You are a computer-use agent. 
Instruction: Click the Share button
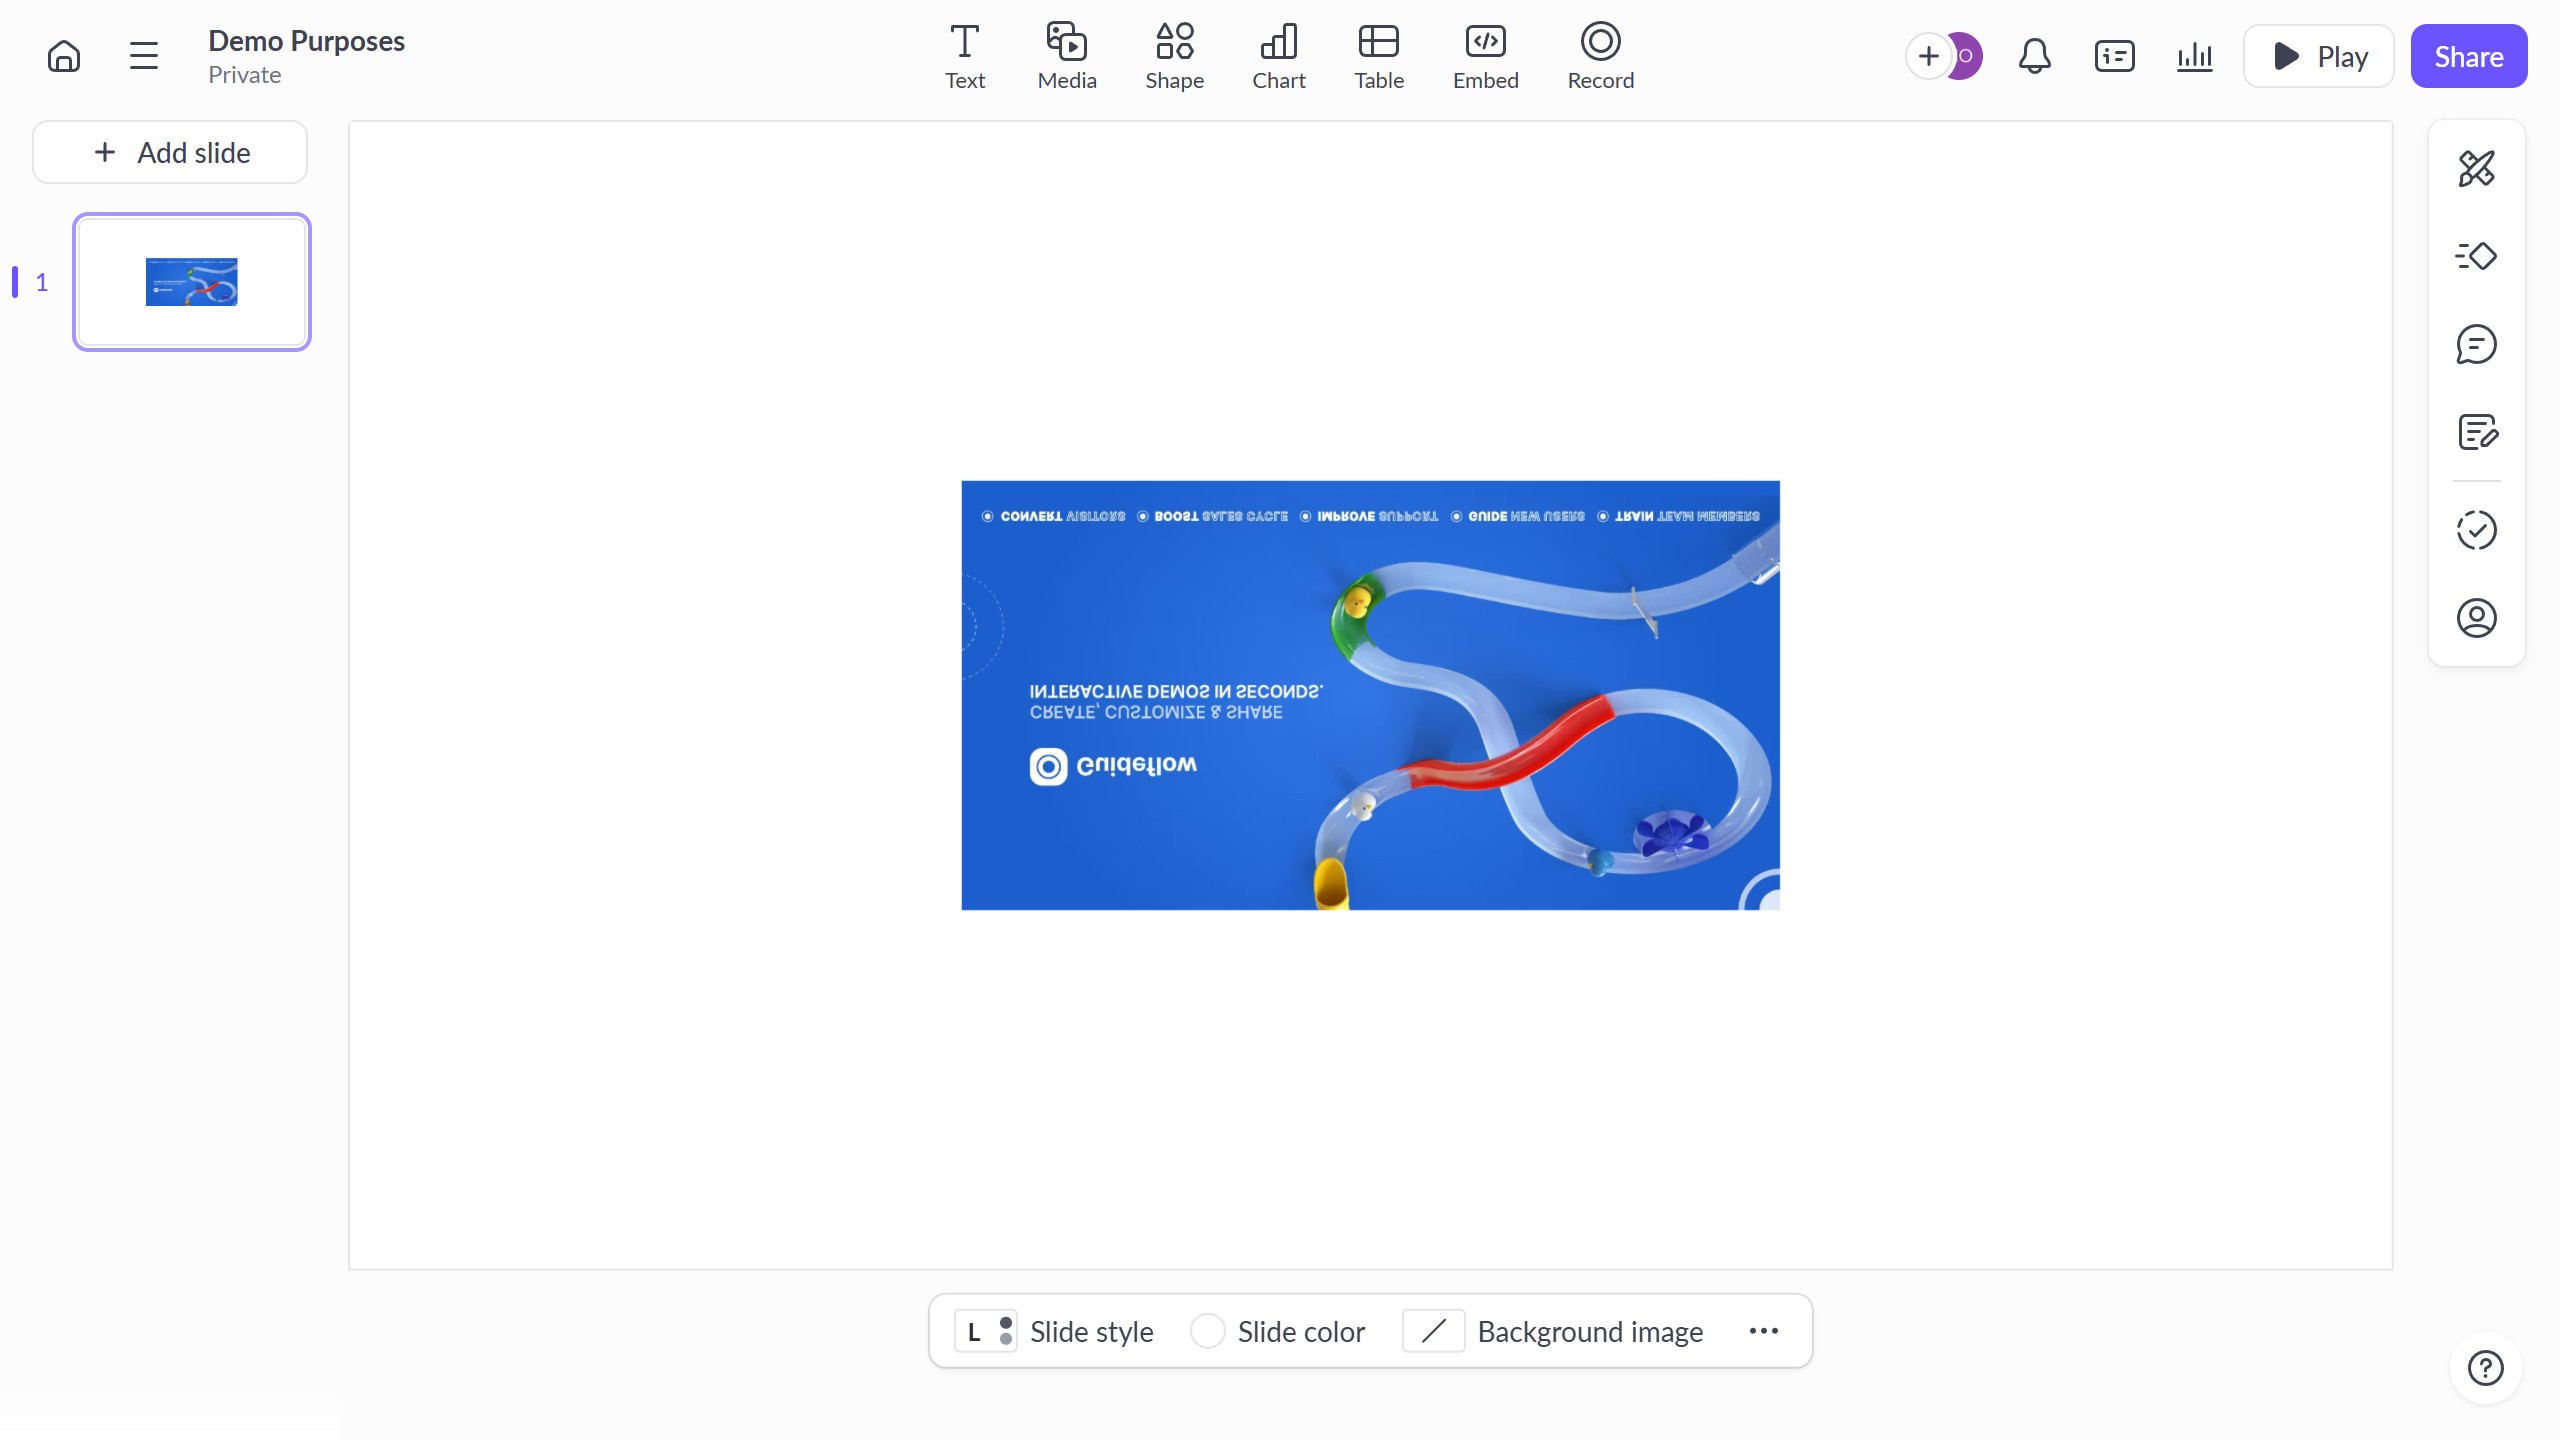point(2468,56)
